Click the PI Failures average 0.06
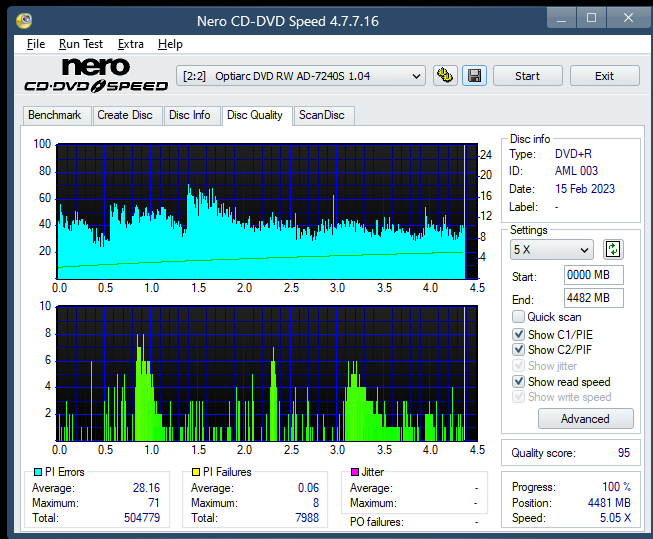The width and height of the screenshot is (653, 539). coord(309,488)
